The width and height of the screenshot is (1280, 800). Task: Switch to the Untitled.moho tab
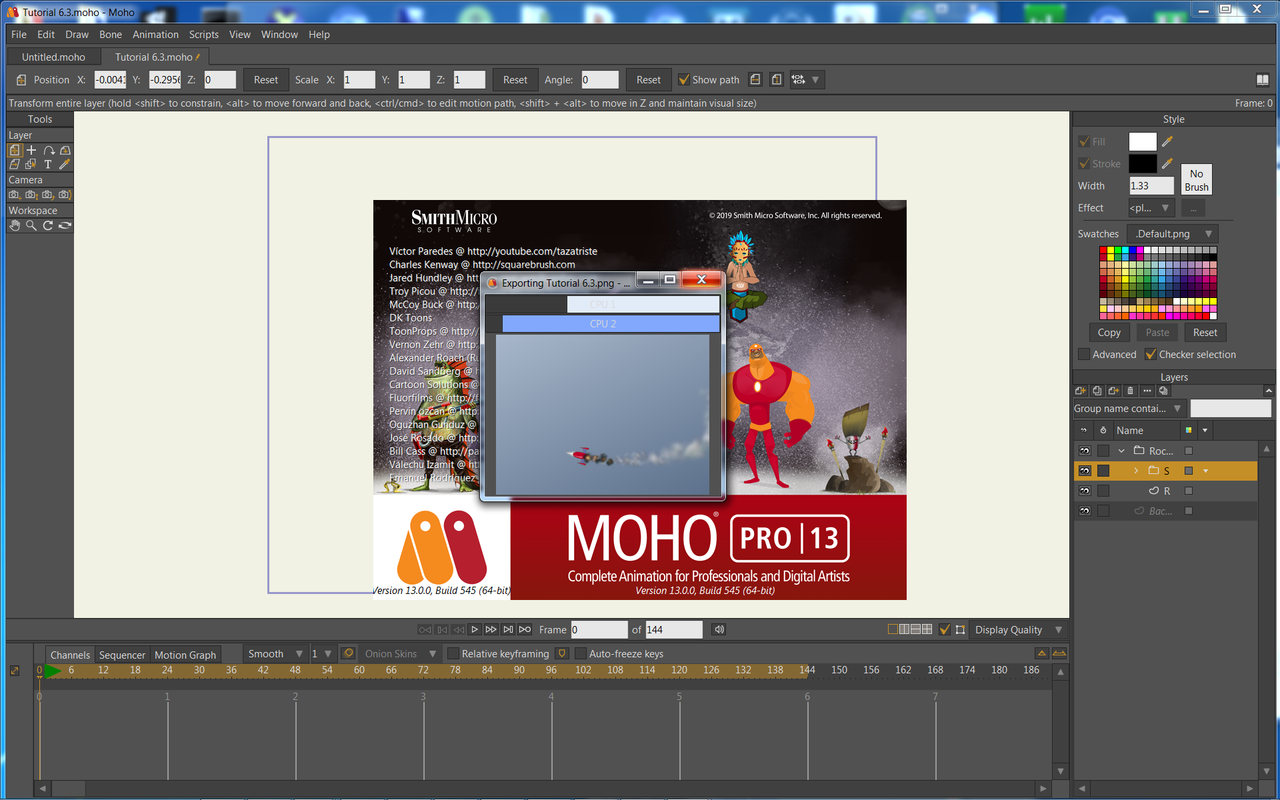point(52,57)
